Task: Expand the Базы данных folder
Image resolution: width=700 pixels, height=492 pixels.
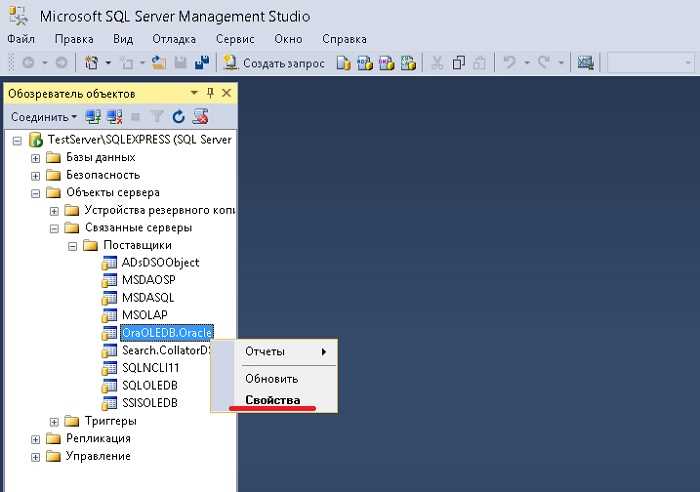Action: pos(35,158)
